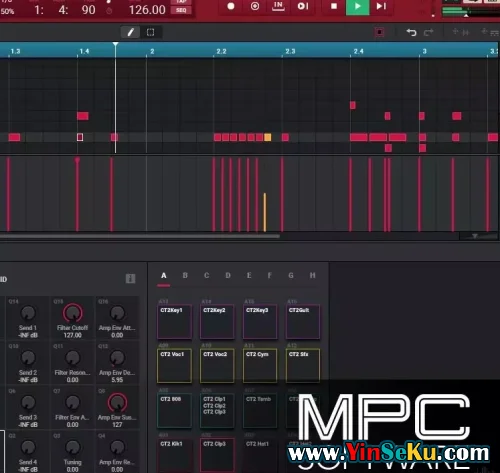Trigger the CT2Key1 pad
Image resolution: width=500 pixels, height=473 pixels.
click(174, 321)
